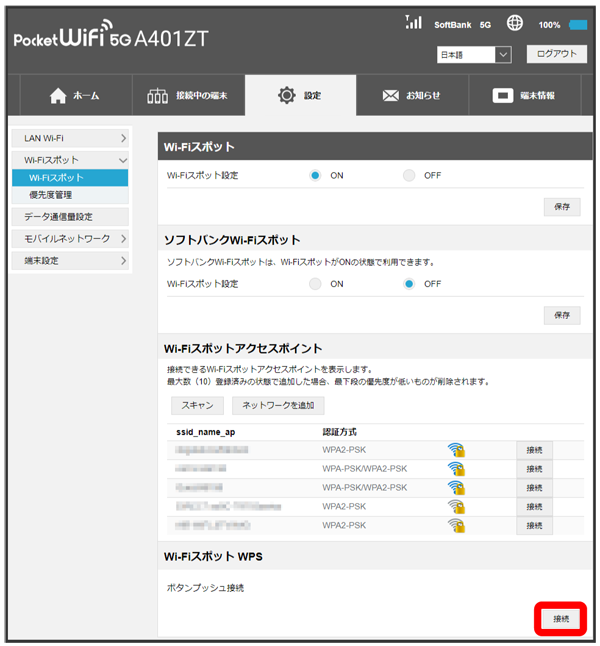Click the signal strength bars icon

click(413, 22)
